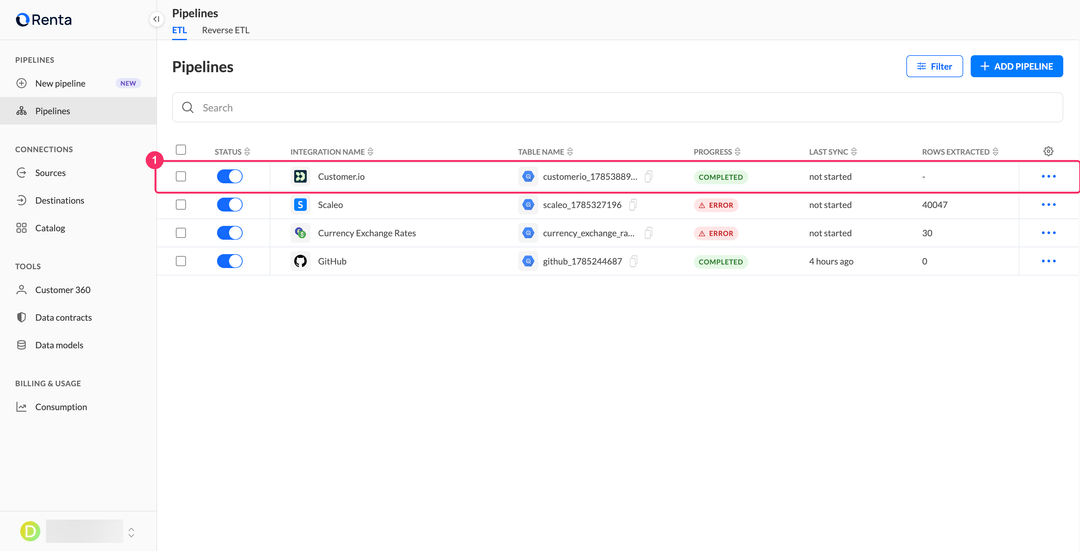This screenshot has width=1080, height=551.
Task: Expand the account switcher chevrons
Action: (131, 532)
